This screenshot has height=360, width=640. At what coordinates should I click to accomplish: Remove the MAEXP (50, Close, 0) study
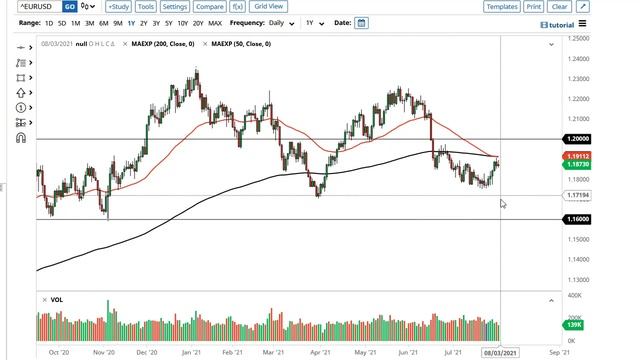point(205,44)
